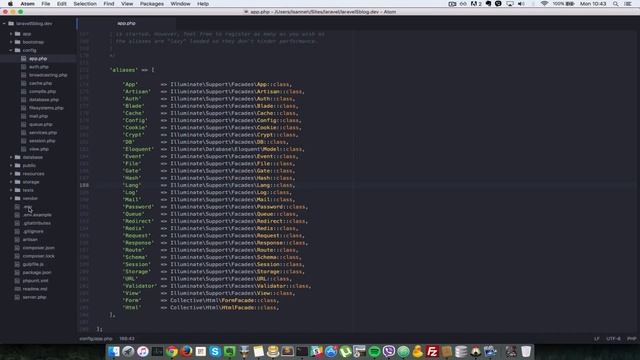Click the battery status indicator
This screenshot has width=640, height=360.
(564, 4)
